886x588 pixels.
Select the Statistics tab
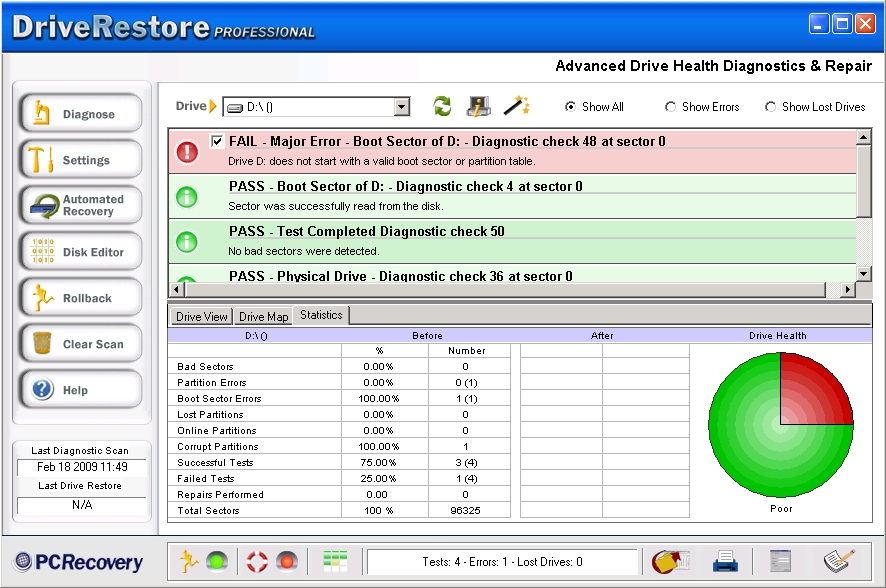321,315
